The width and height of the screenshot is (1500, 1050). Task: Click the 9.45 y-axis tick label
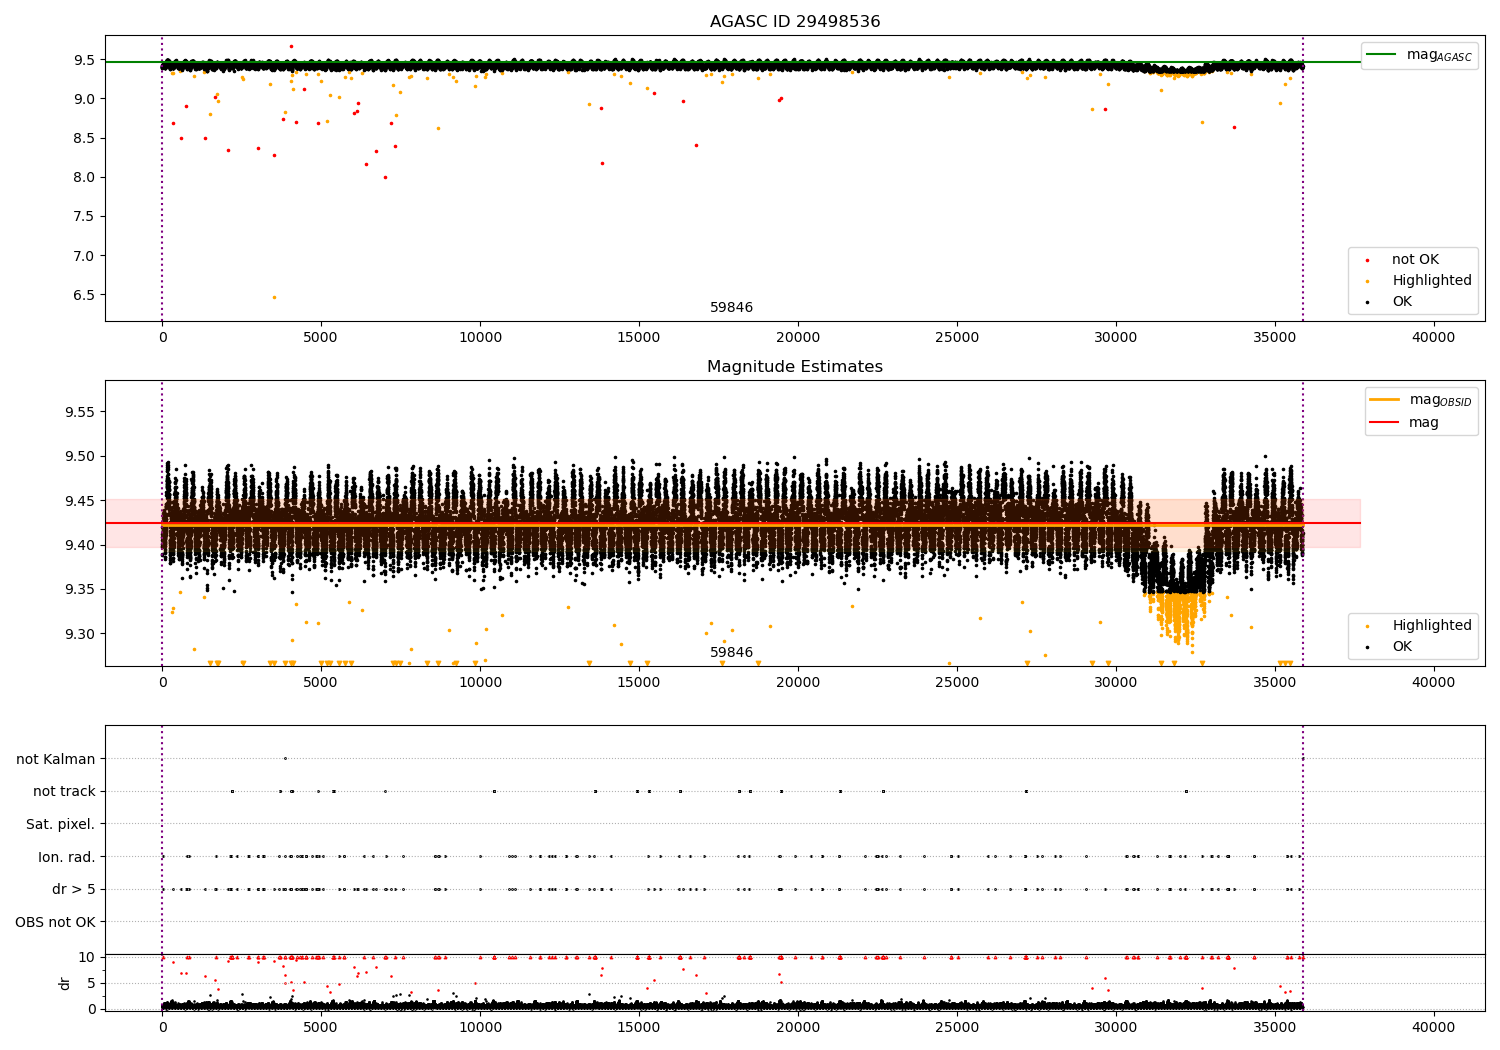click(80, 501)
